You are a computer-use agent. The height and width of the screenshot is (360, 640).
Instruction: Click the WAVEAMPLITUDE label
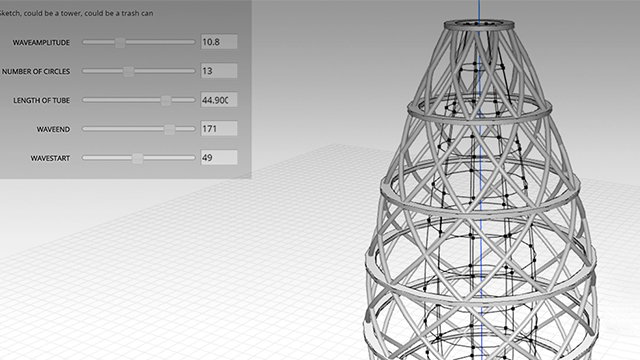tap(41, 42)
